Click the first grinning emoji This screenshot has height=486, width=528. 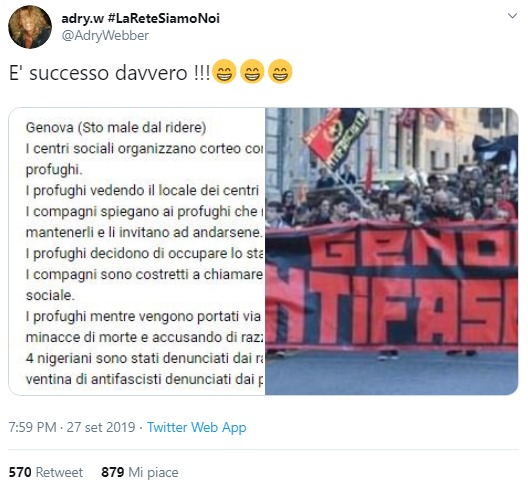tap(225, 71)
